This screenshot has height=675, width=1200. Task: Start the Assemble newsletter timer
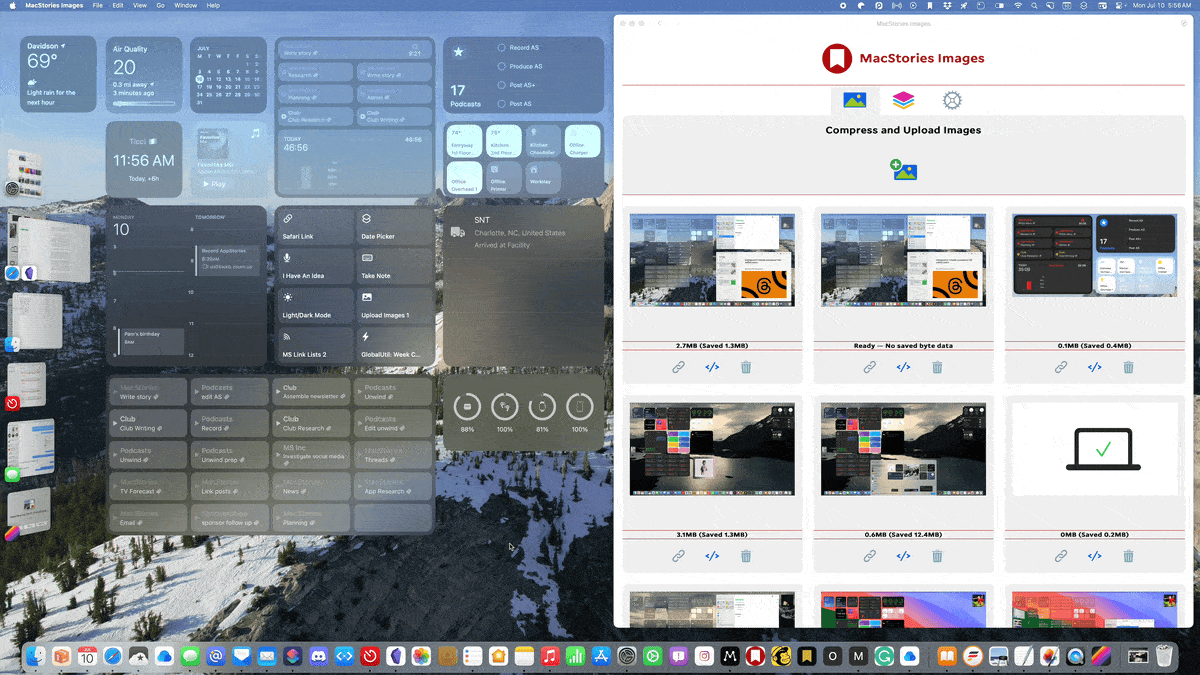(x=311, y=391)
